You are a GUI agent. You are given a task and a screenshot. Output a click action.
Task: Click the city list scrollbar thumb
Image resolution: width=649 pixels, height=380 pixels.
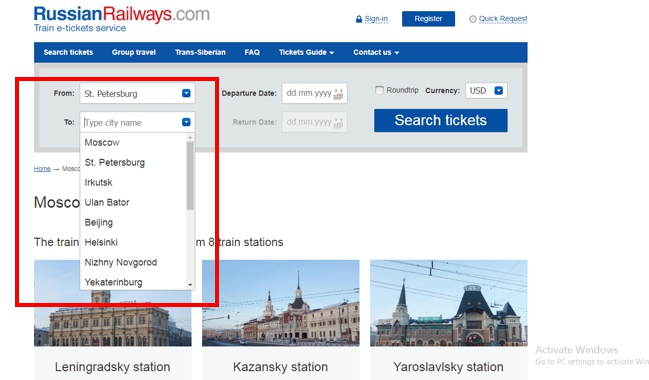(x=190, y=176)
